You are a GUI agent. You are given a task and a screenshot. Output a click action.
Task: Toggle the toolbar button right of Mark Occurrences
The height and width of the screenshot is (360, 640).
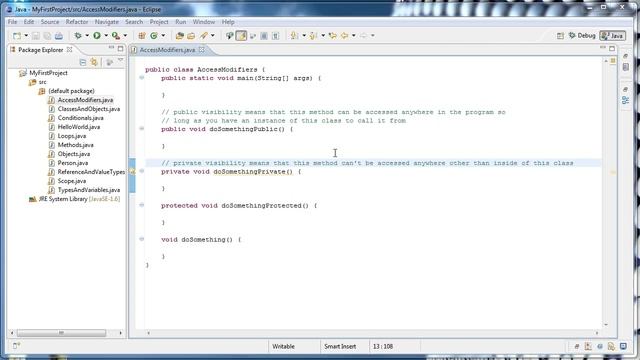tap(253, 36)
